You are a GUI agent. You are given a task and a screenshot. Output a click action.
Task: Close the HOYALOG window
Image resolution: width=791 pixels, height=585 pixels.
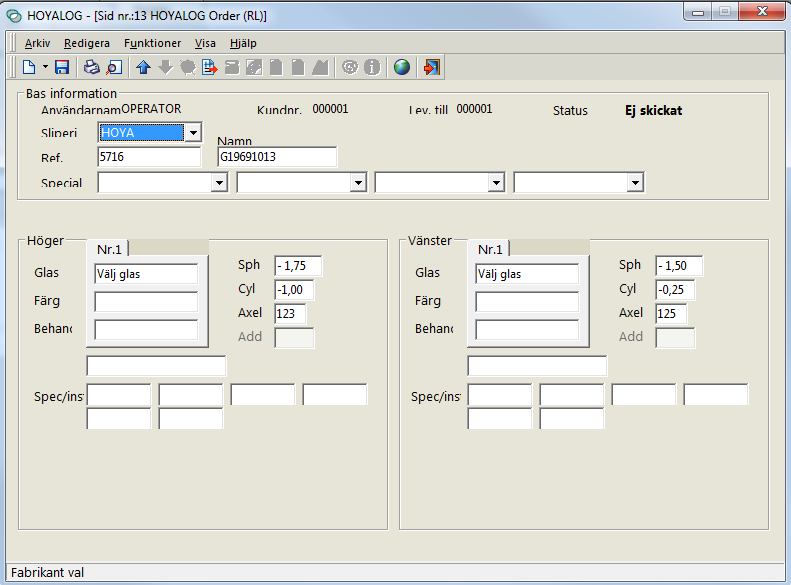(x=762, y=12)
